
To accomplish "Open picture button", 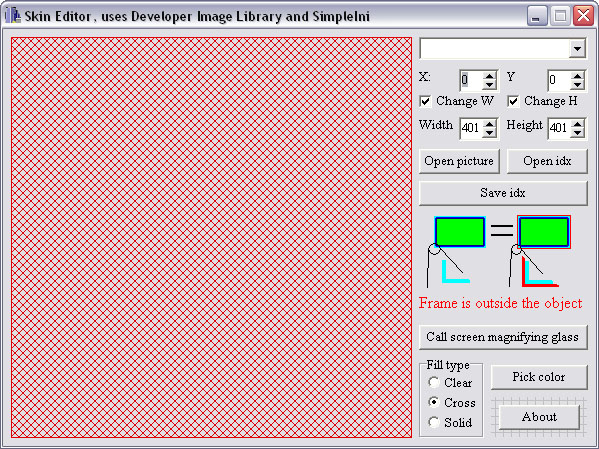I will coord(459,161).
